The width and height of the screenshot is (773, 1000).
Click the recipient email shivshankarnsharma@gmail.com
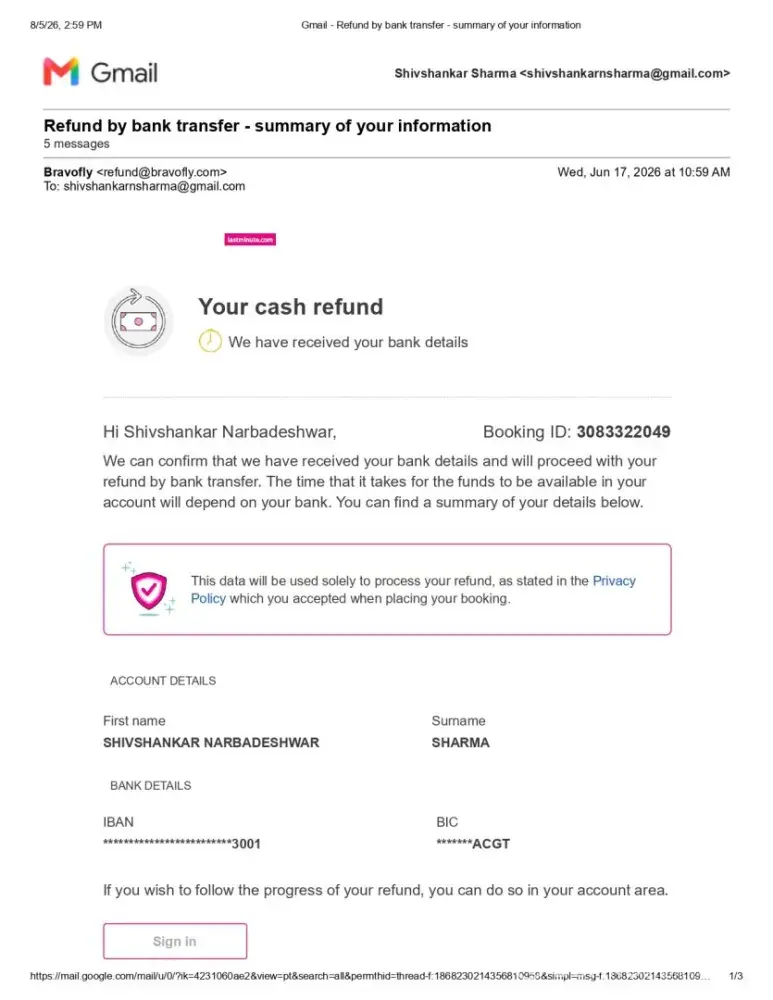(x=154, y=186)
